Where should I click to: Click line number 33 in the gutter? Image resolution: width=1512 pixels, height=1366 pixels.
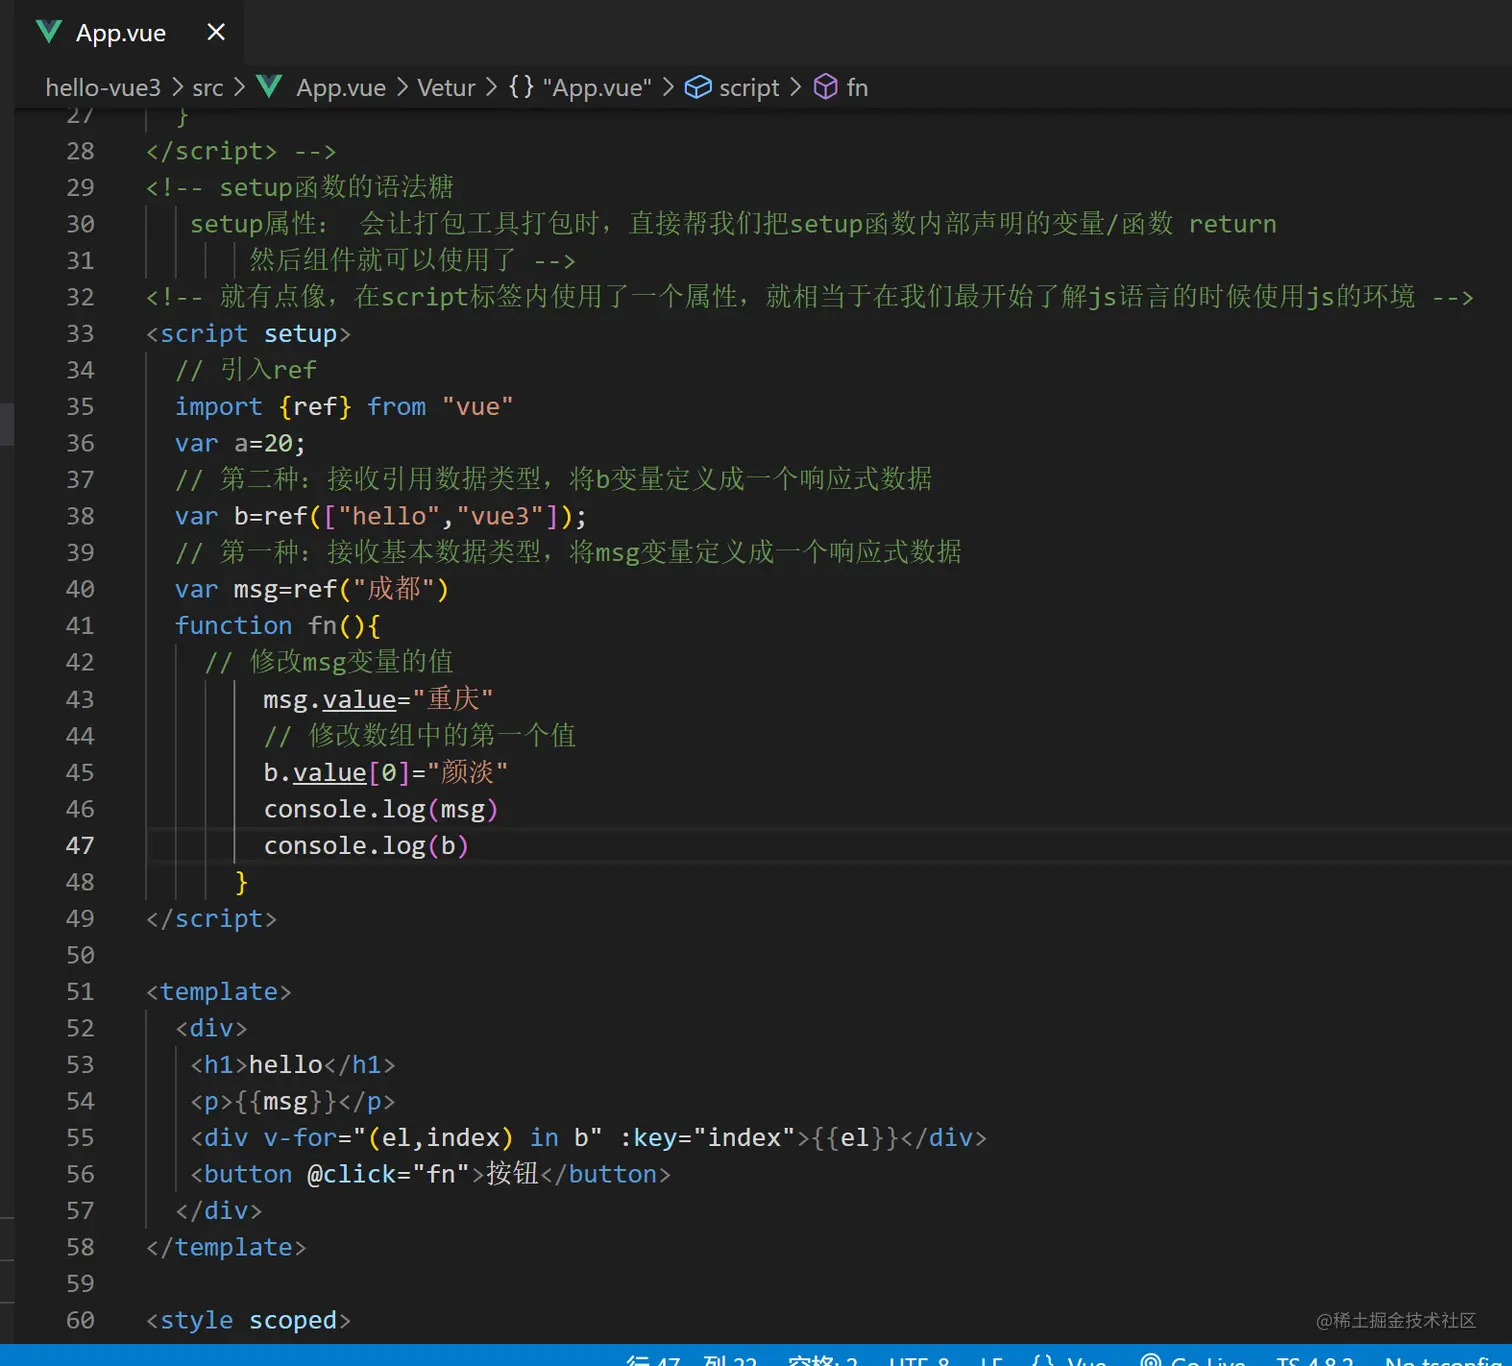[80, 333]
